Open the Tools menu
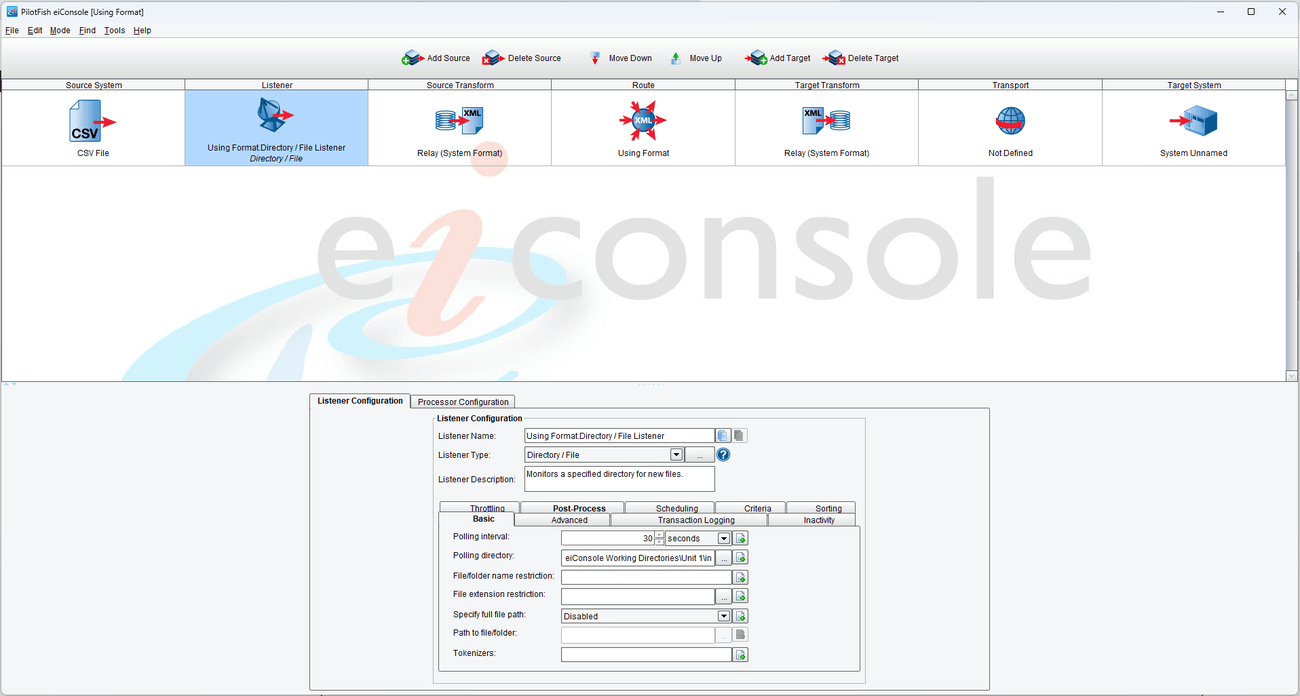Screen dimensions: 1300x696 pos(115,30)
